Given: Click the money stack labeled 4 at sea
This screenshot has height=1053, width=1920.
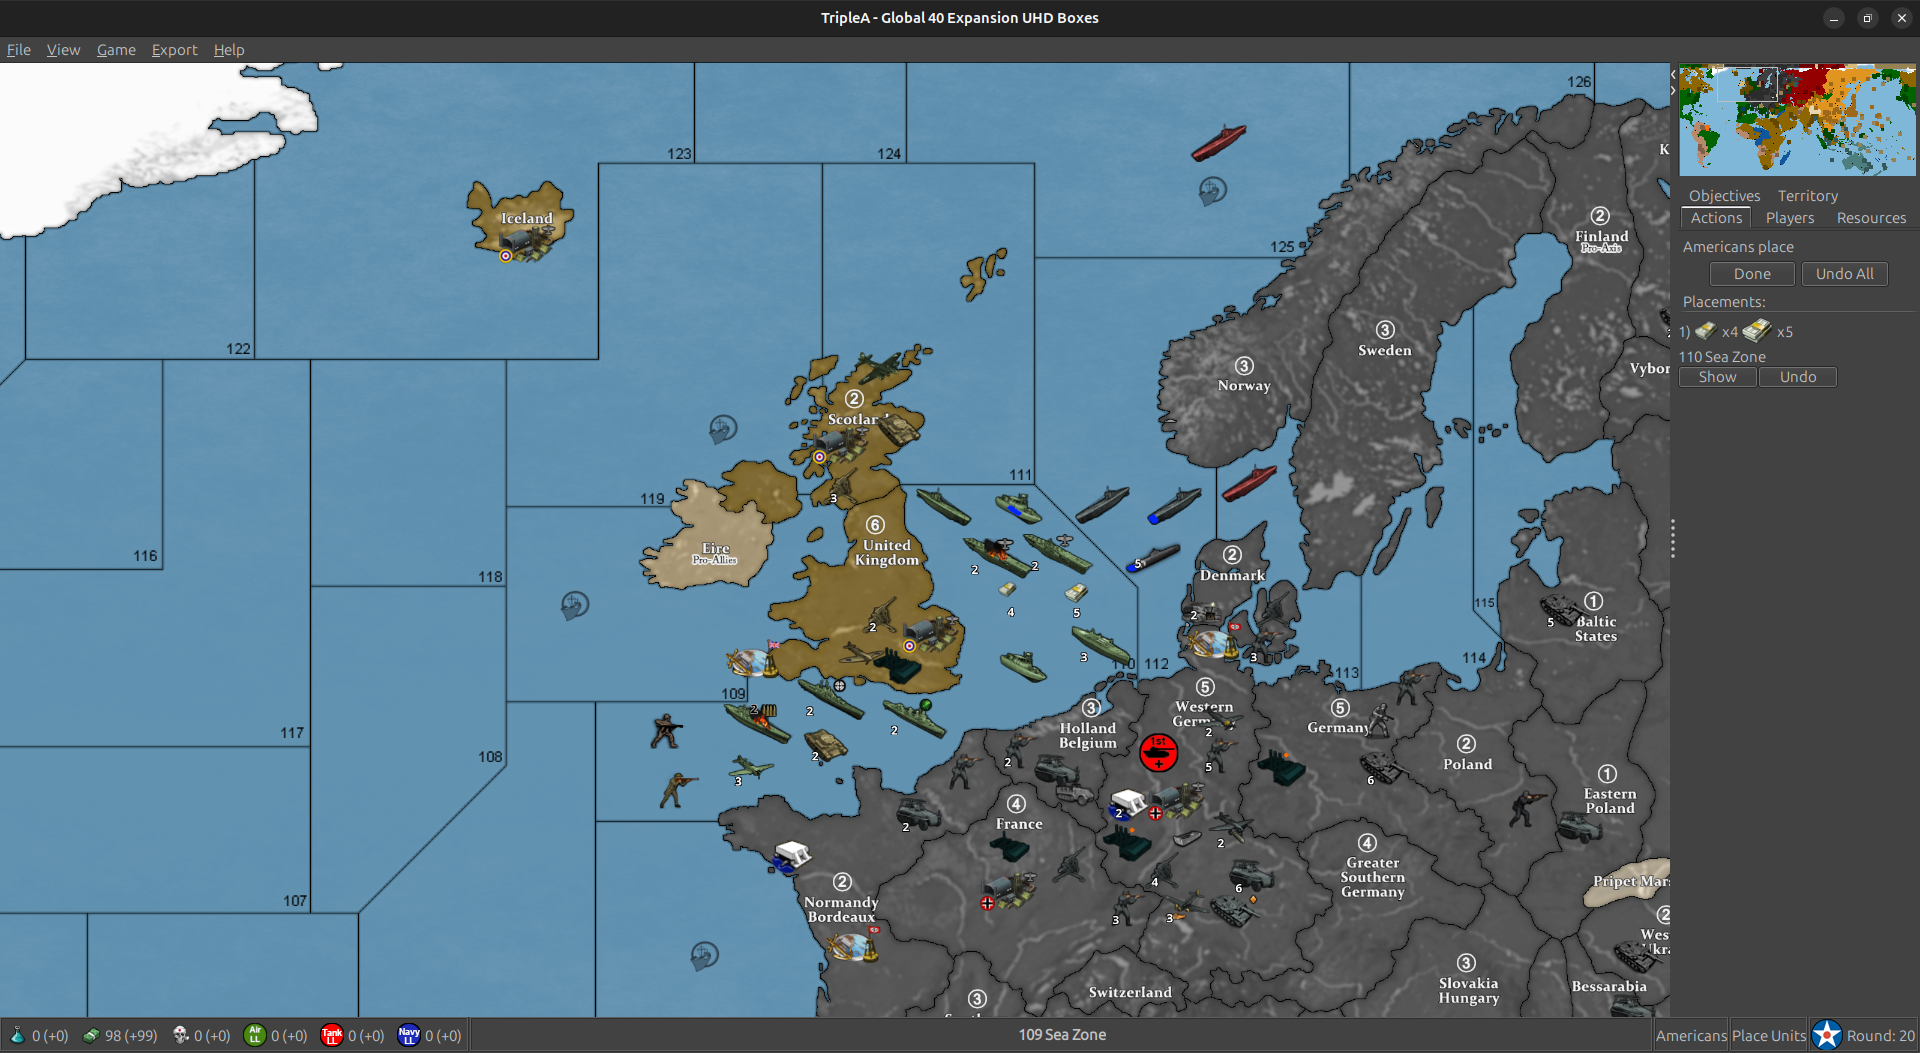Looking at the screenshot, I should (1008, 590).
